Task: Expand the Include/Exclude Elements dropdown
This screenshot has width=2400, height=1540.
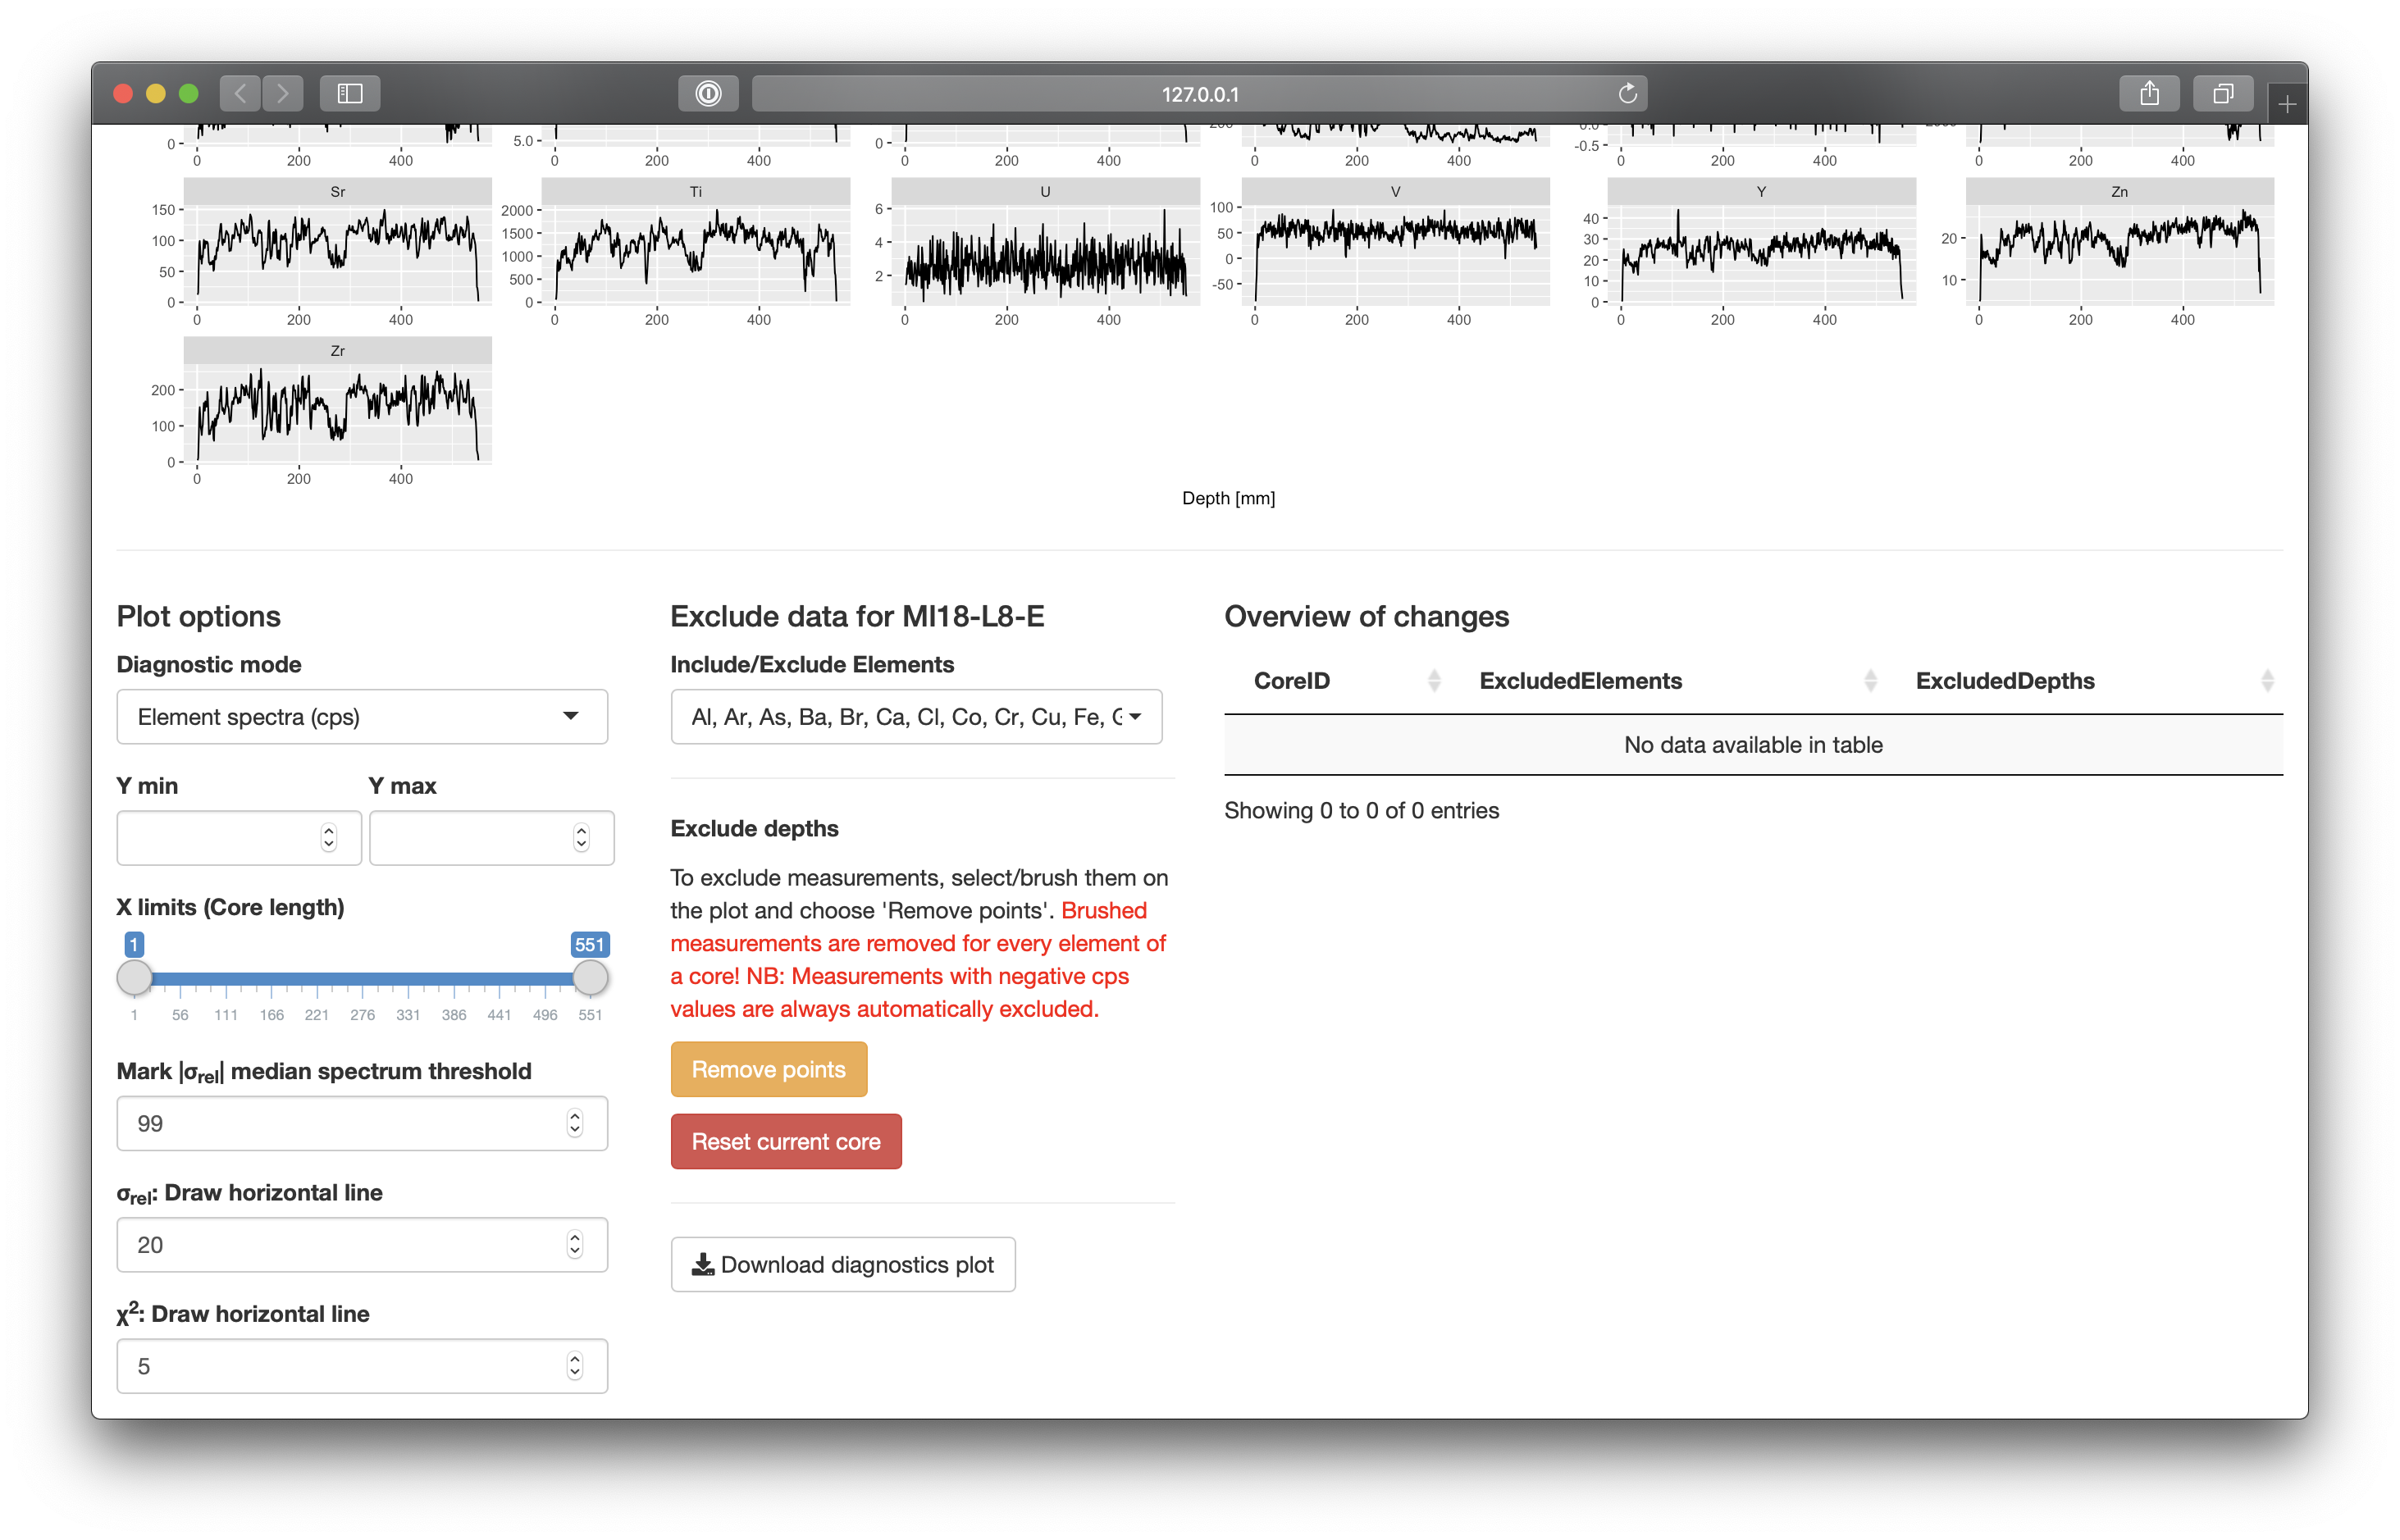Action: pos(916,717)
